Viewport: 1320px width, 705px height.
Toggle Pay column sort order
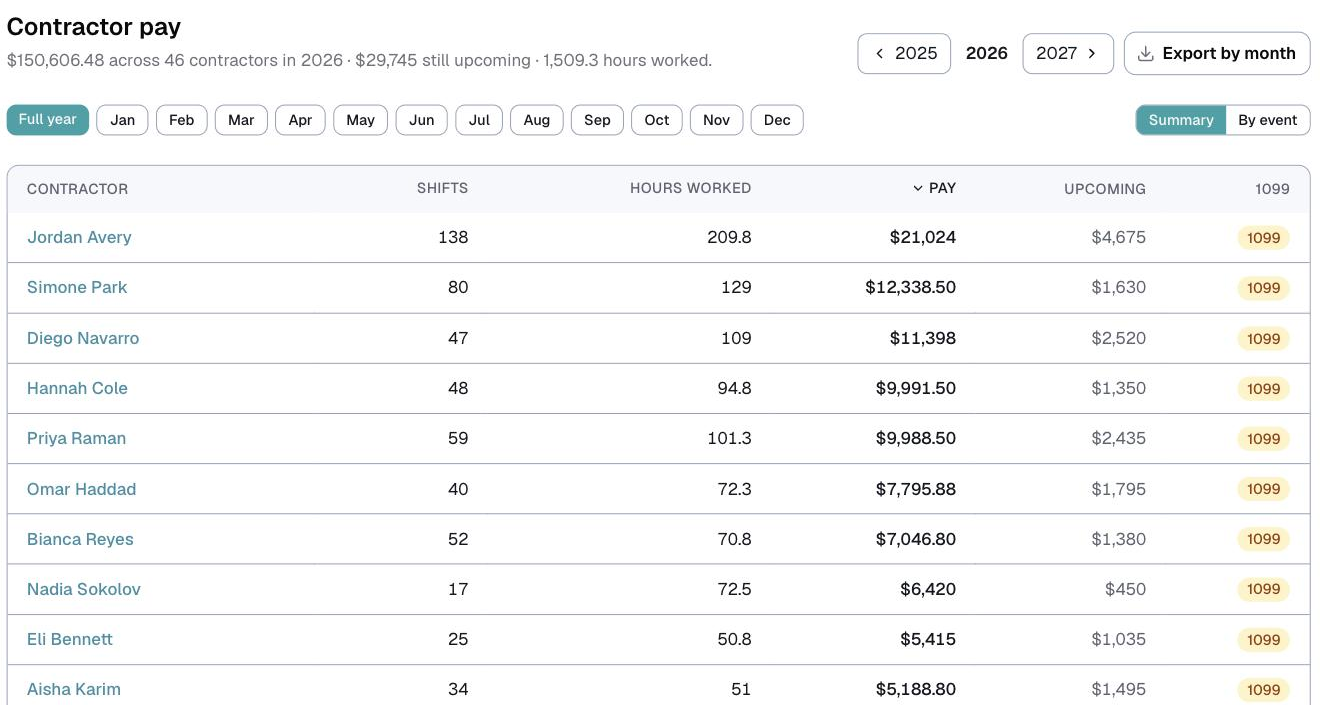point(935,189)
